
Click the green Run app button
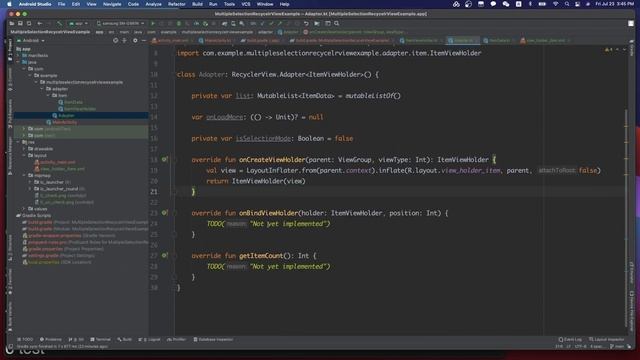point(153,24)
